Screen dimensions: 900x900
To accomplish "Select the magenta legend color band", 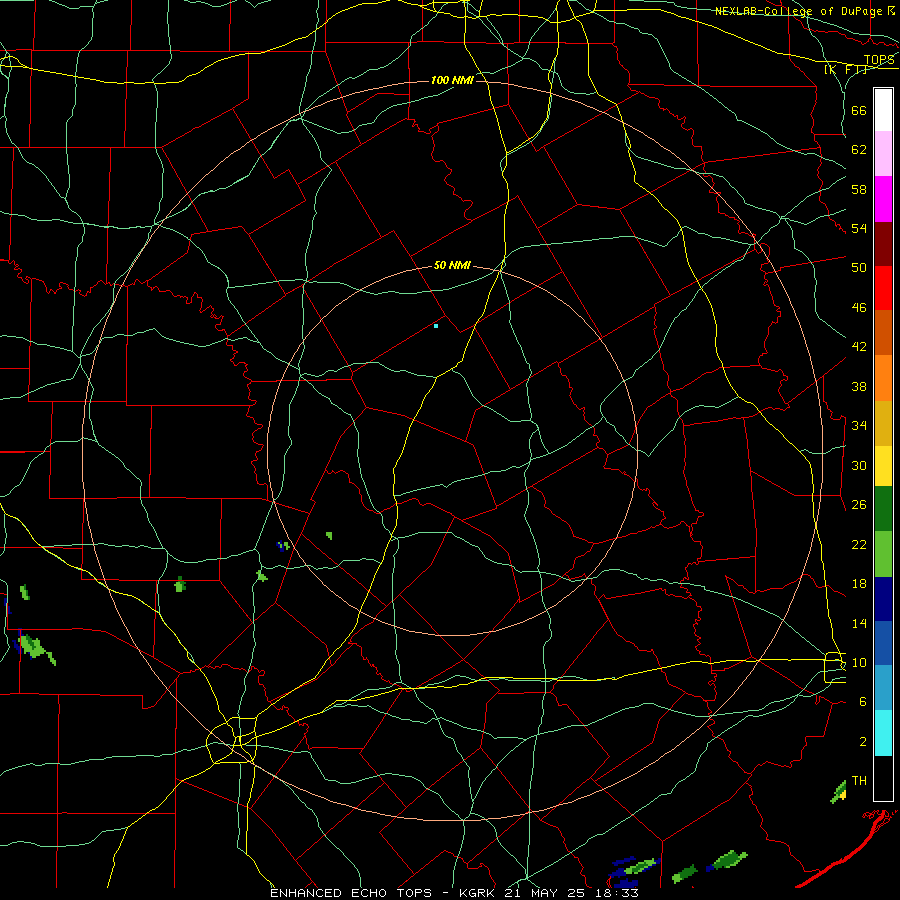I will 883,199.
